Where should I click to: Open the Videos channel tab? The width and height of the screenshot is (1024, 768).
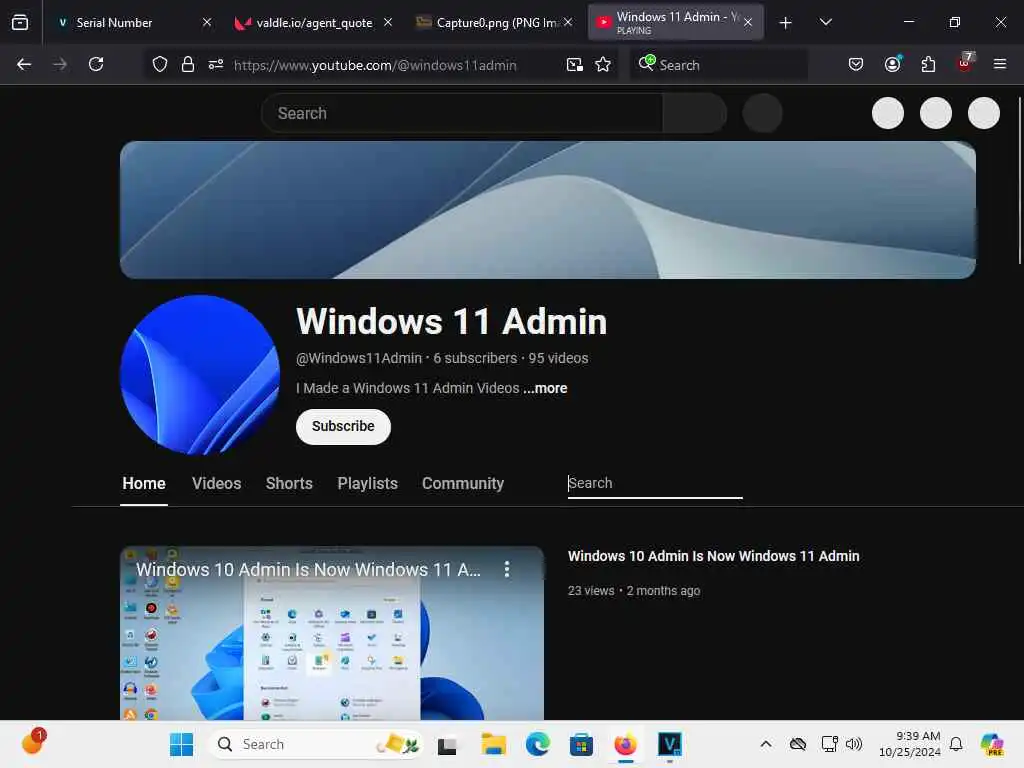tap(216, 483)
